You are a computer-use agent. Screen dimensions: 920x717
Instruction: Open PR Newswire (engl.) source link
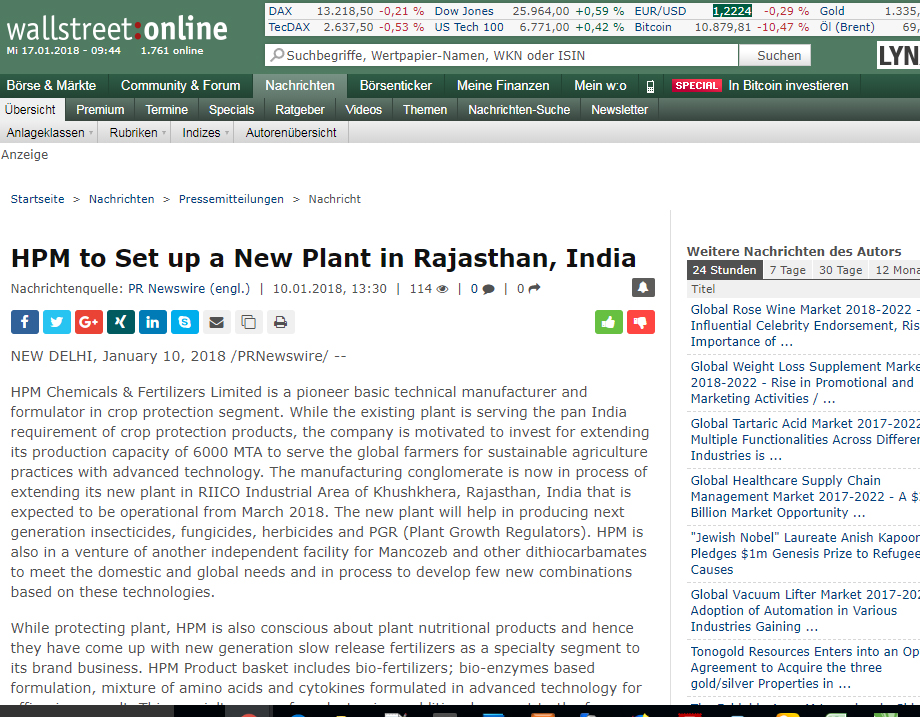click(x=189, y=289)
